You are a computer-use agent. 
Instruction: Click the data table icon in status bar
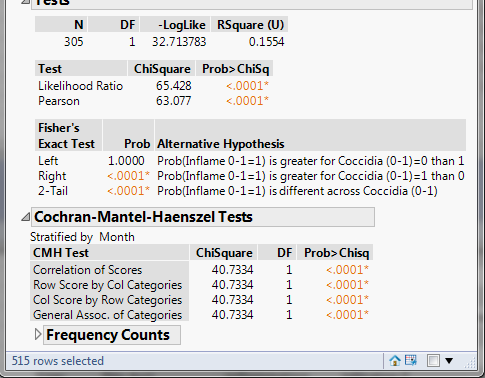coord(411,360)
